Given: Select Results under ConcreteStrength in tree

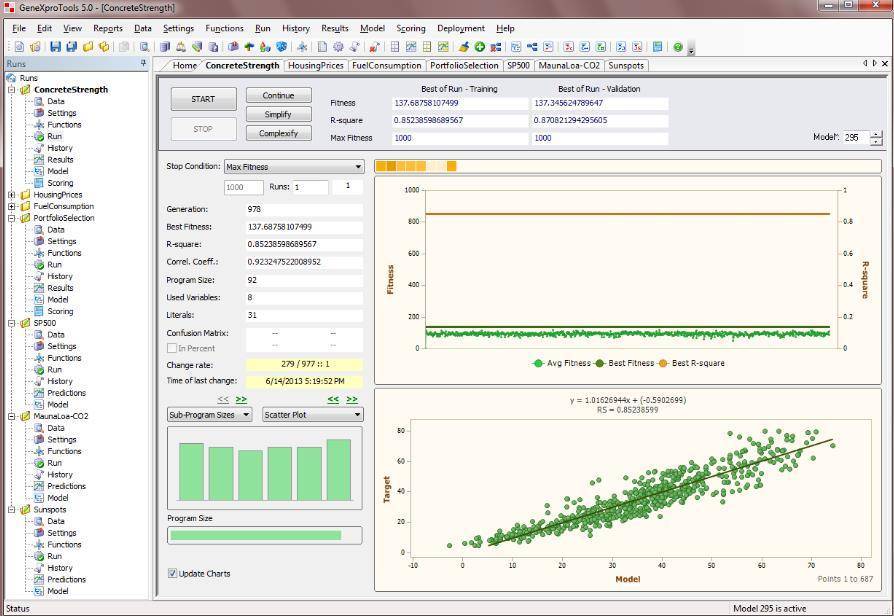Looking at the screenshot, I should (x=60, y=160).
